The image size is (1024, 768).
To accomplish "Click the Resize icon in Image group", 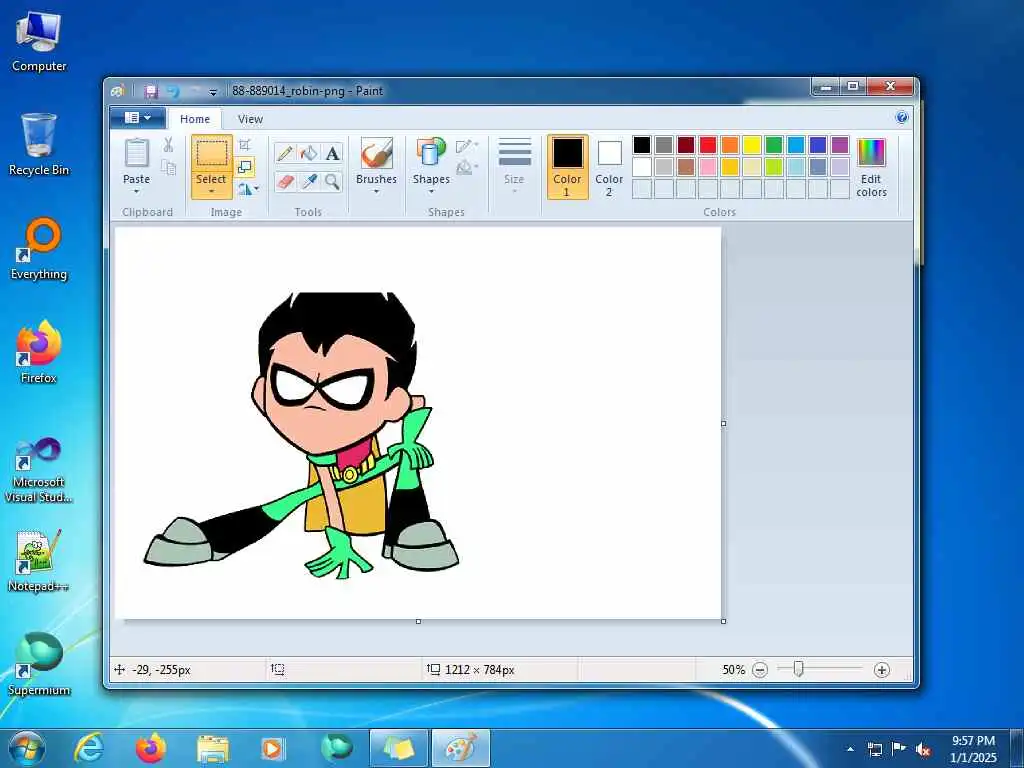I will [245, 167].
